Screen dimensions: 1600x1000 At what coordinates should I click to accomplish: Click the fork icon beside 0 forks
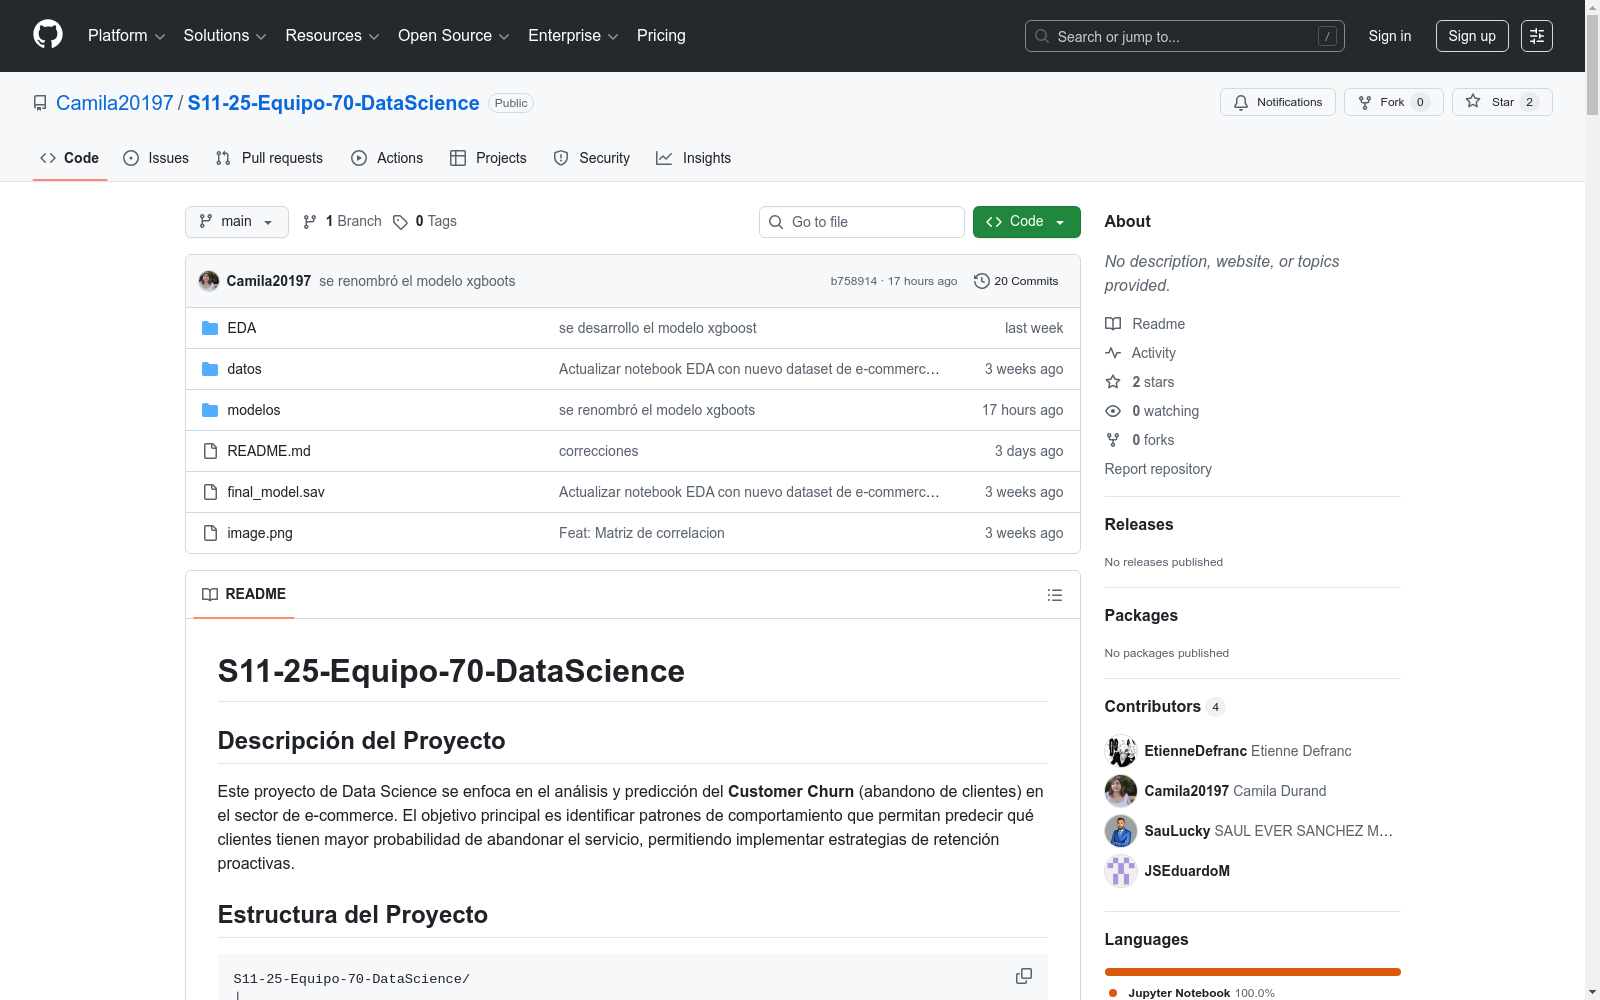1113,440
